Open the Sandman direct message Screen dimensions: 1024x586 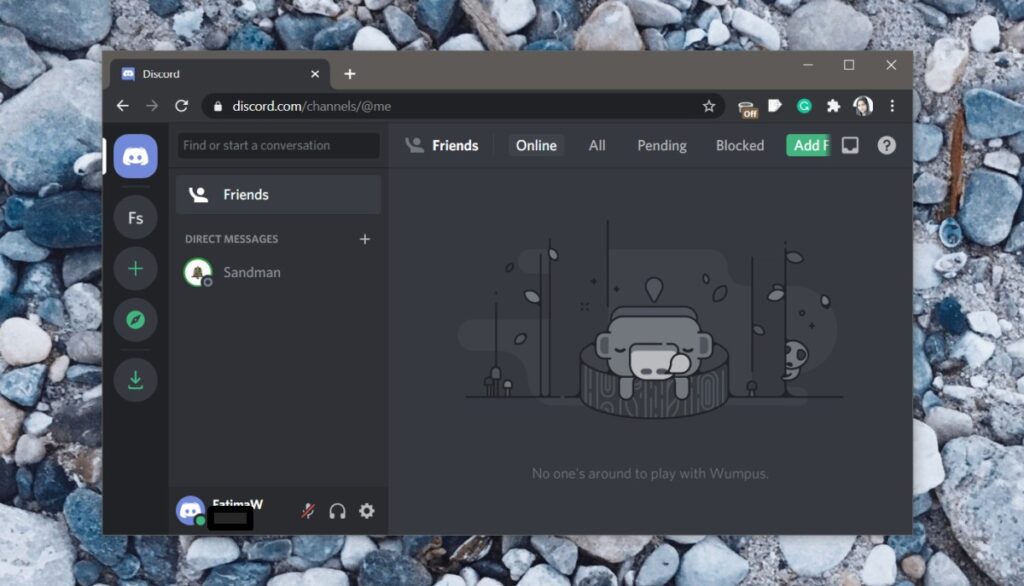point(250,272)
